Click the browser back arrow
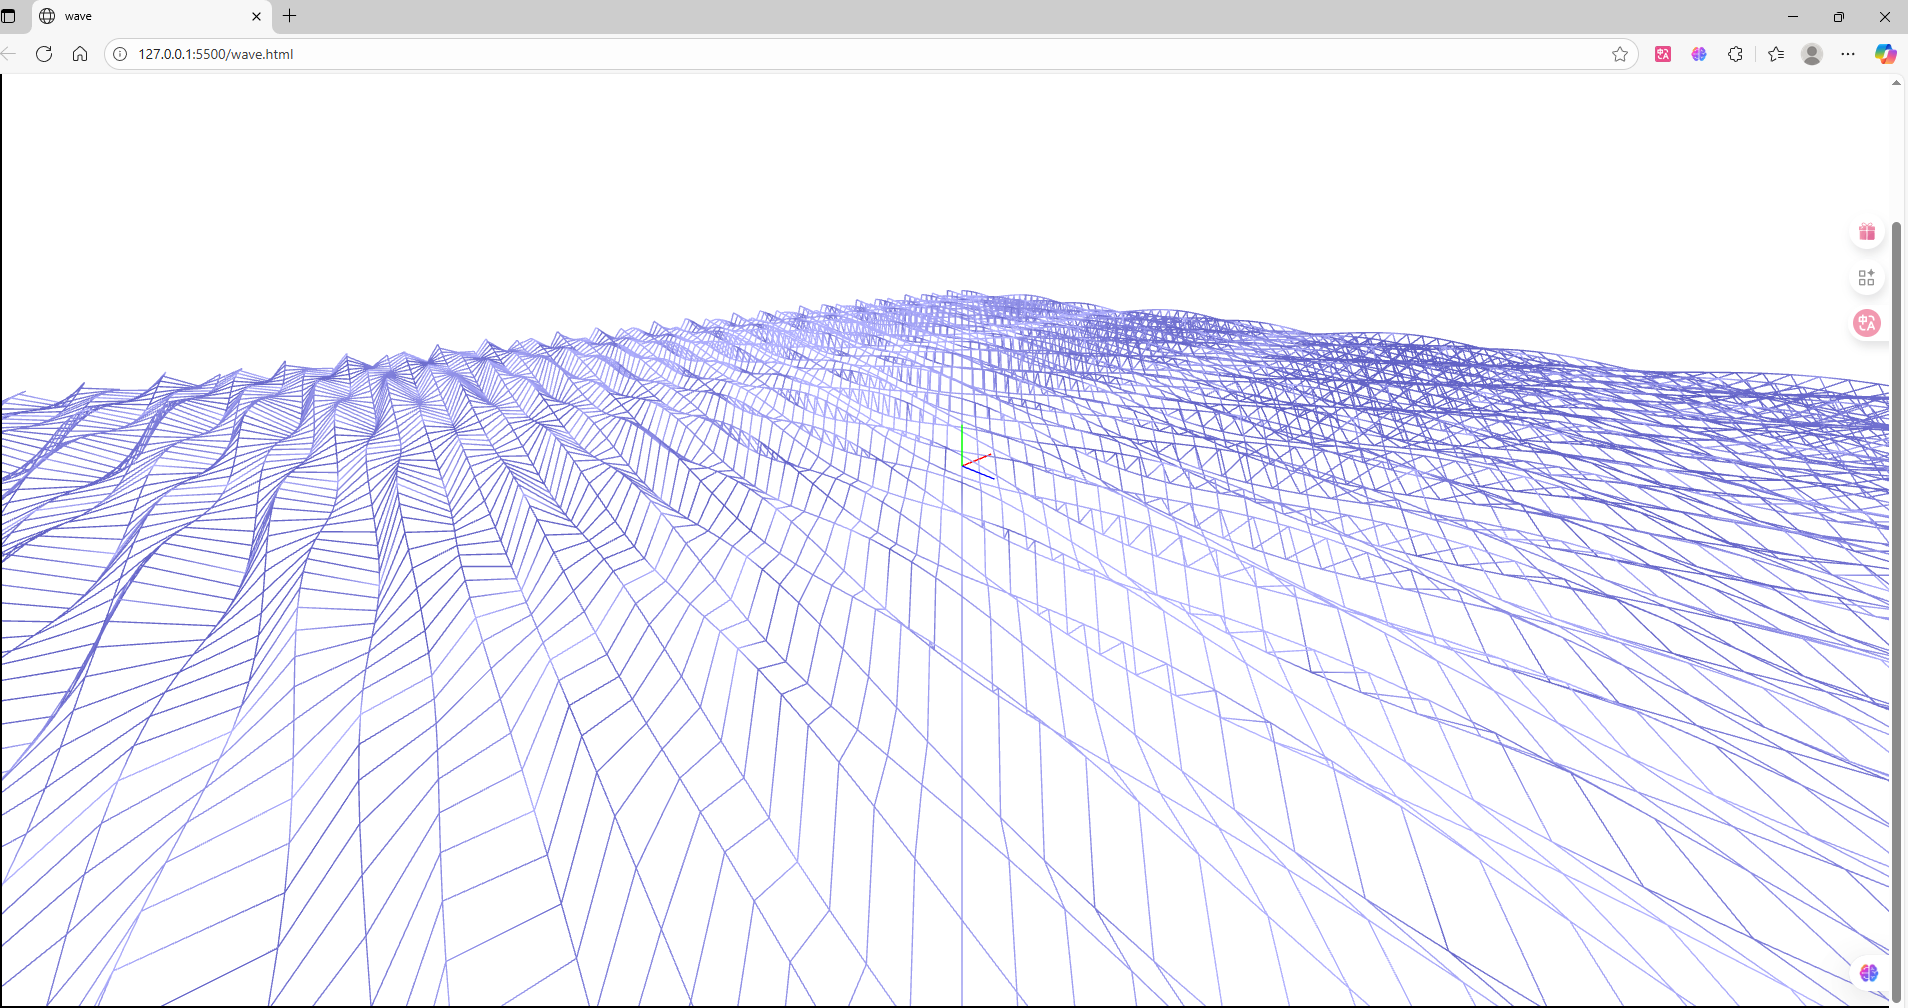 click(9, 54)
